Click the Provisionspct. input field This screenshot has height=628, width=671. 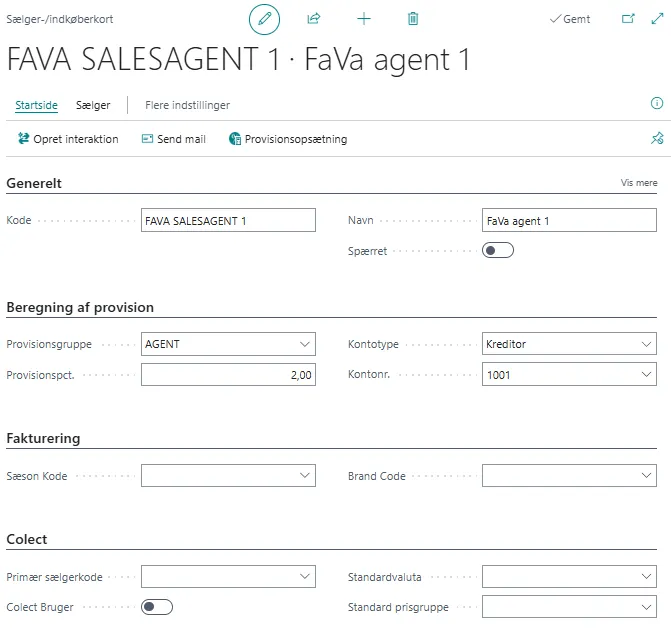coord(228,375)
